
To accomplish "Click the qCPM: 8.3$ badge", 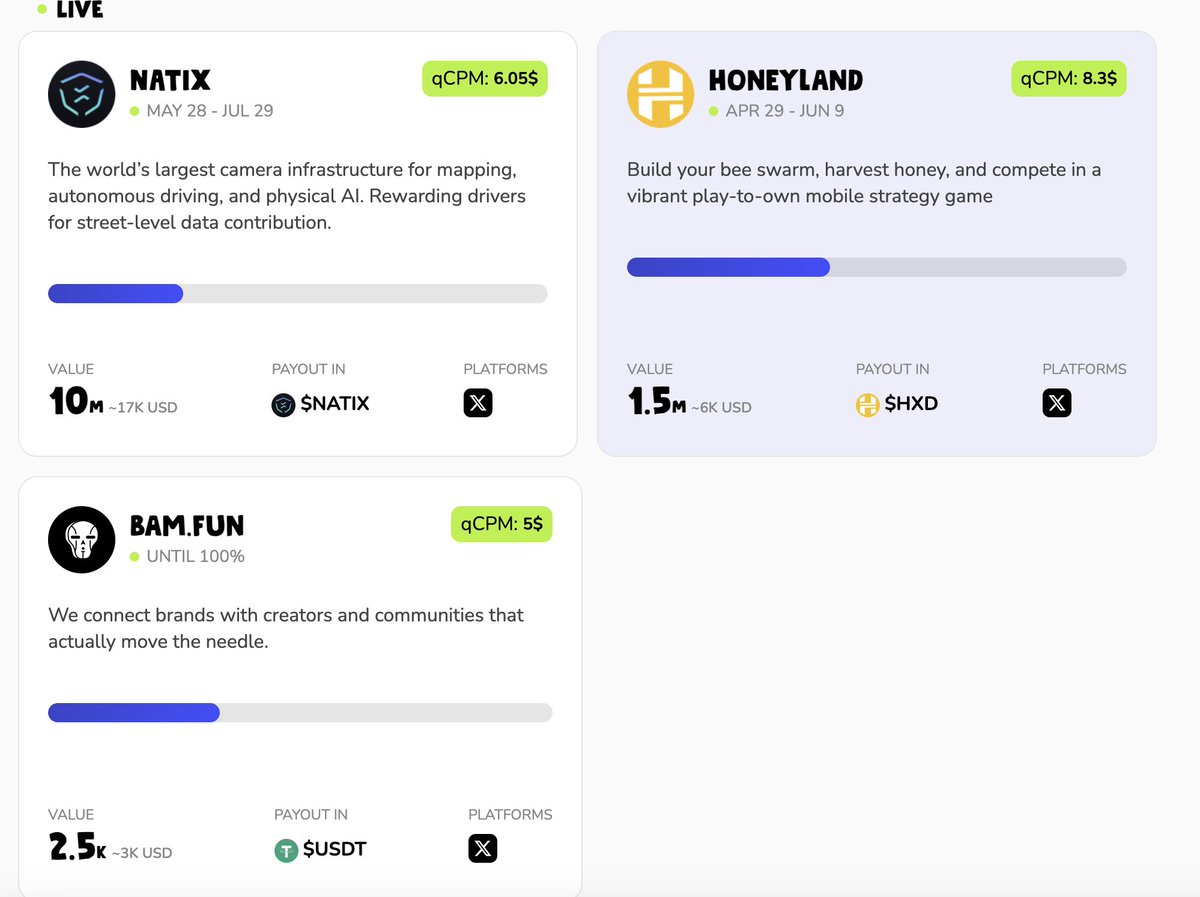I will (1069, 78).
